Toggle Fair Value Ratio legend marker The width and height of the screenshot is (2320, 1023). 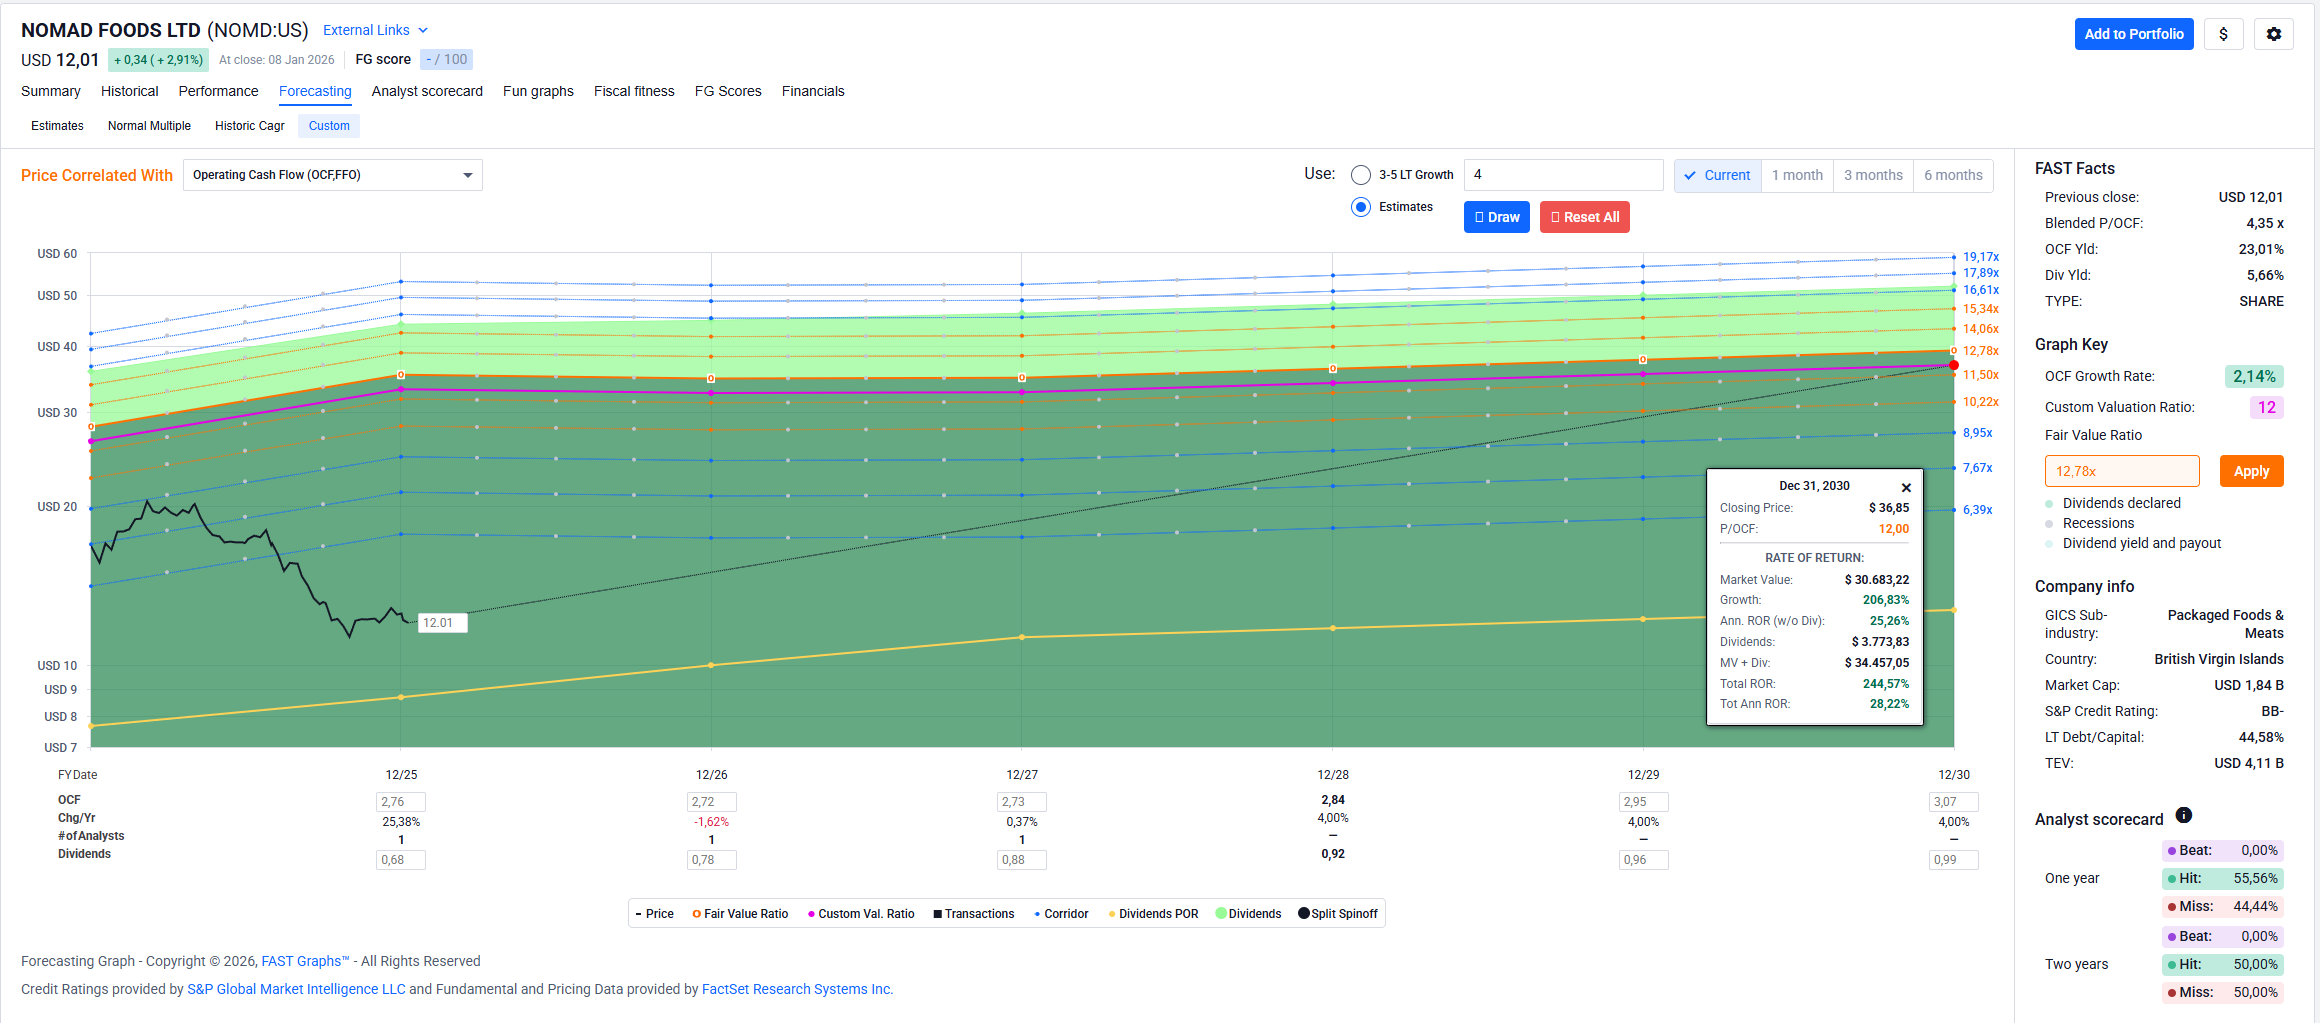click(x=697, y=914)
